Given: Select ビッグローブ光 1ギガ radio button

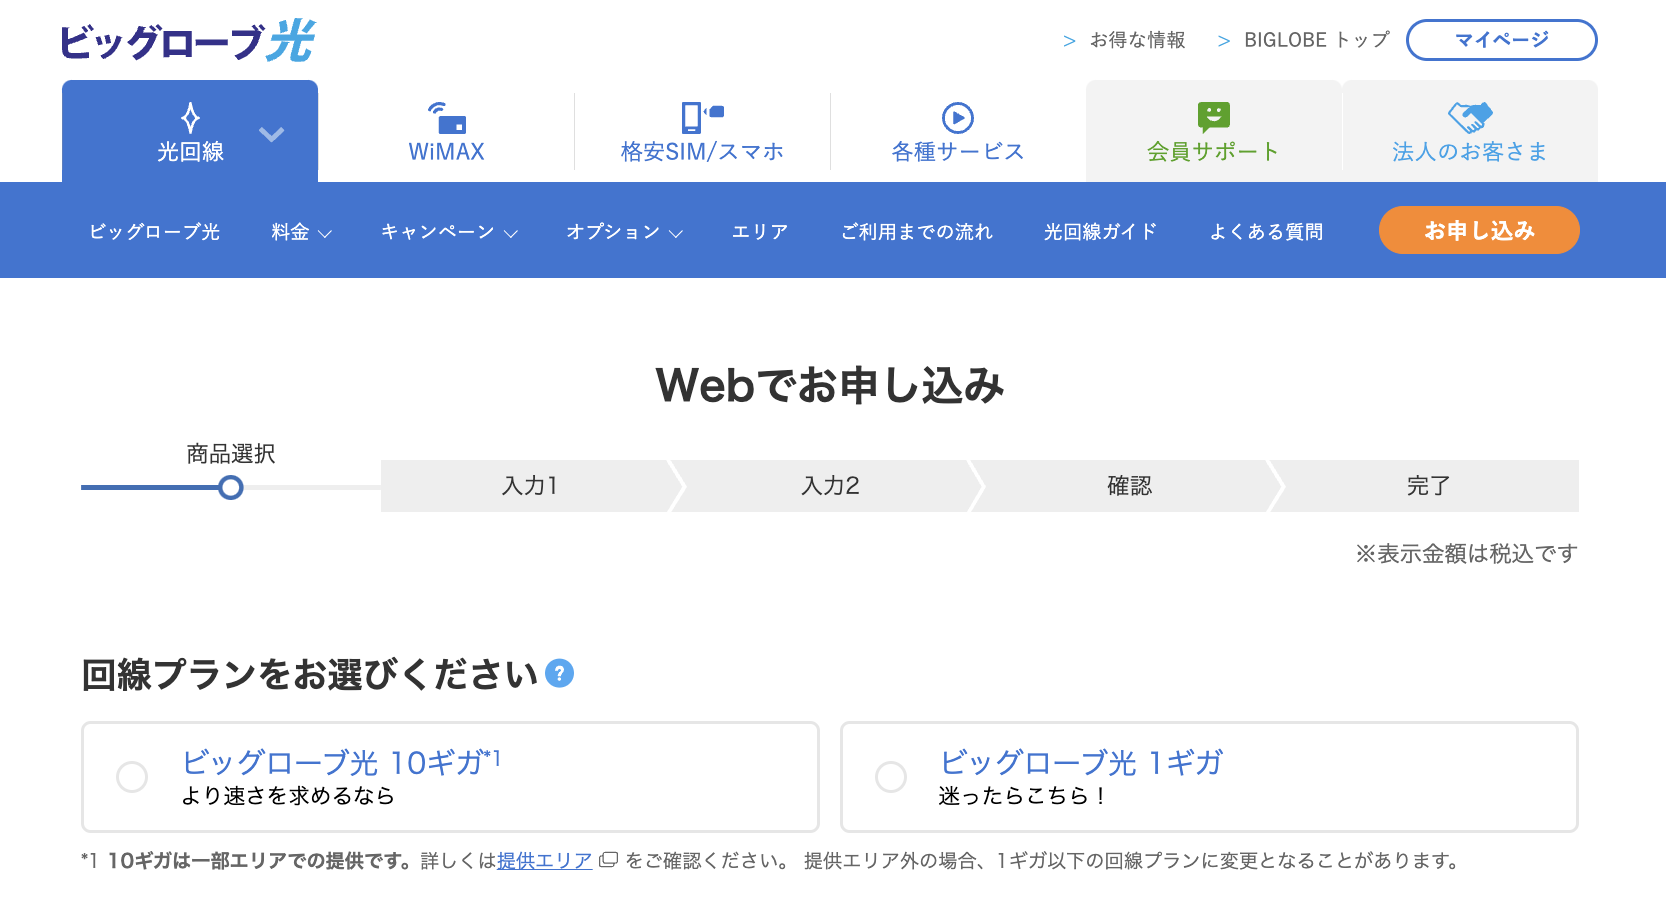Looking at the screenshot, I should 891,777.
